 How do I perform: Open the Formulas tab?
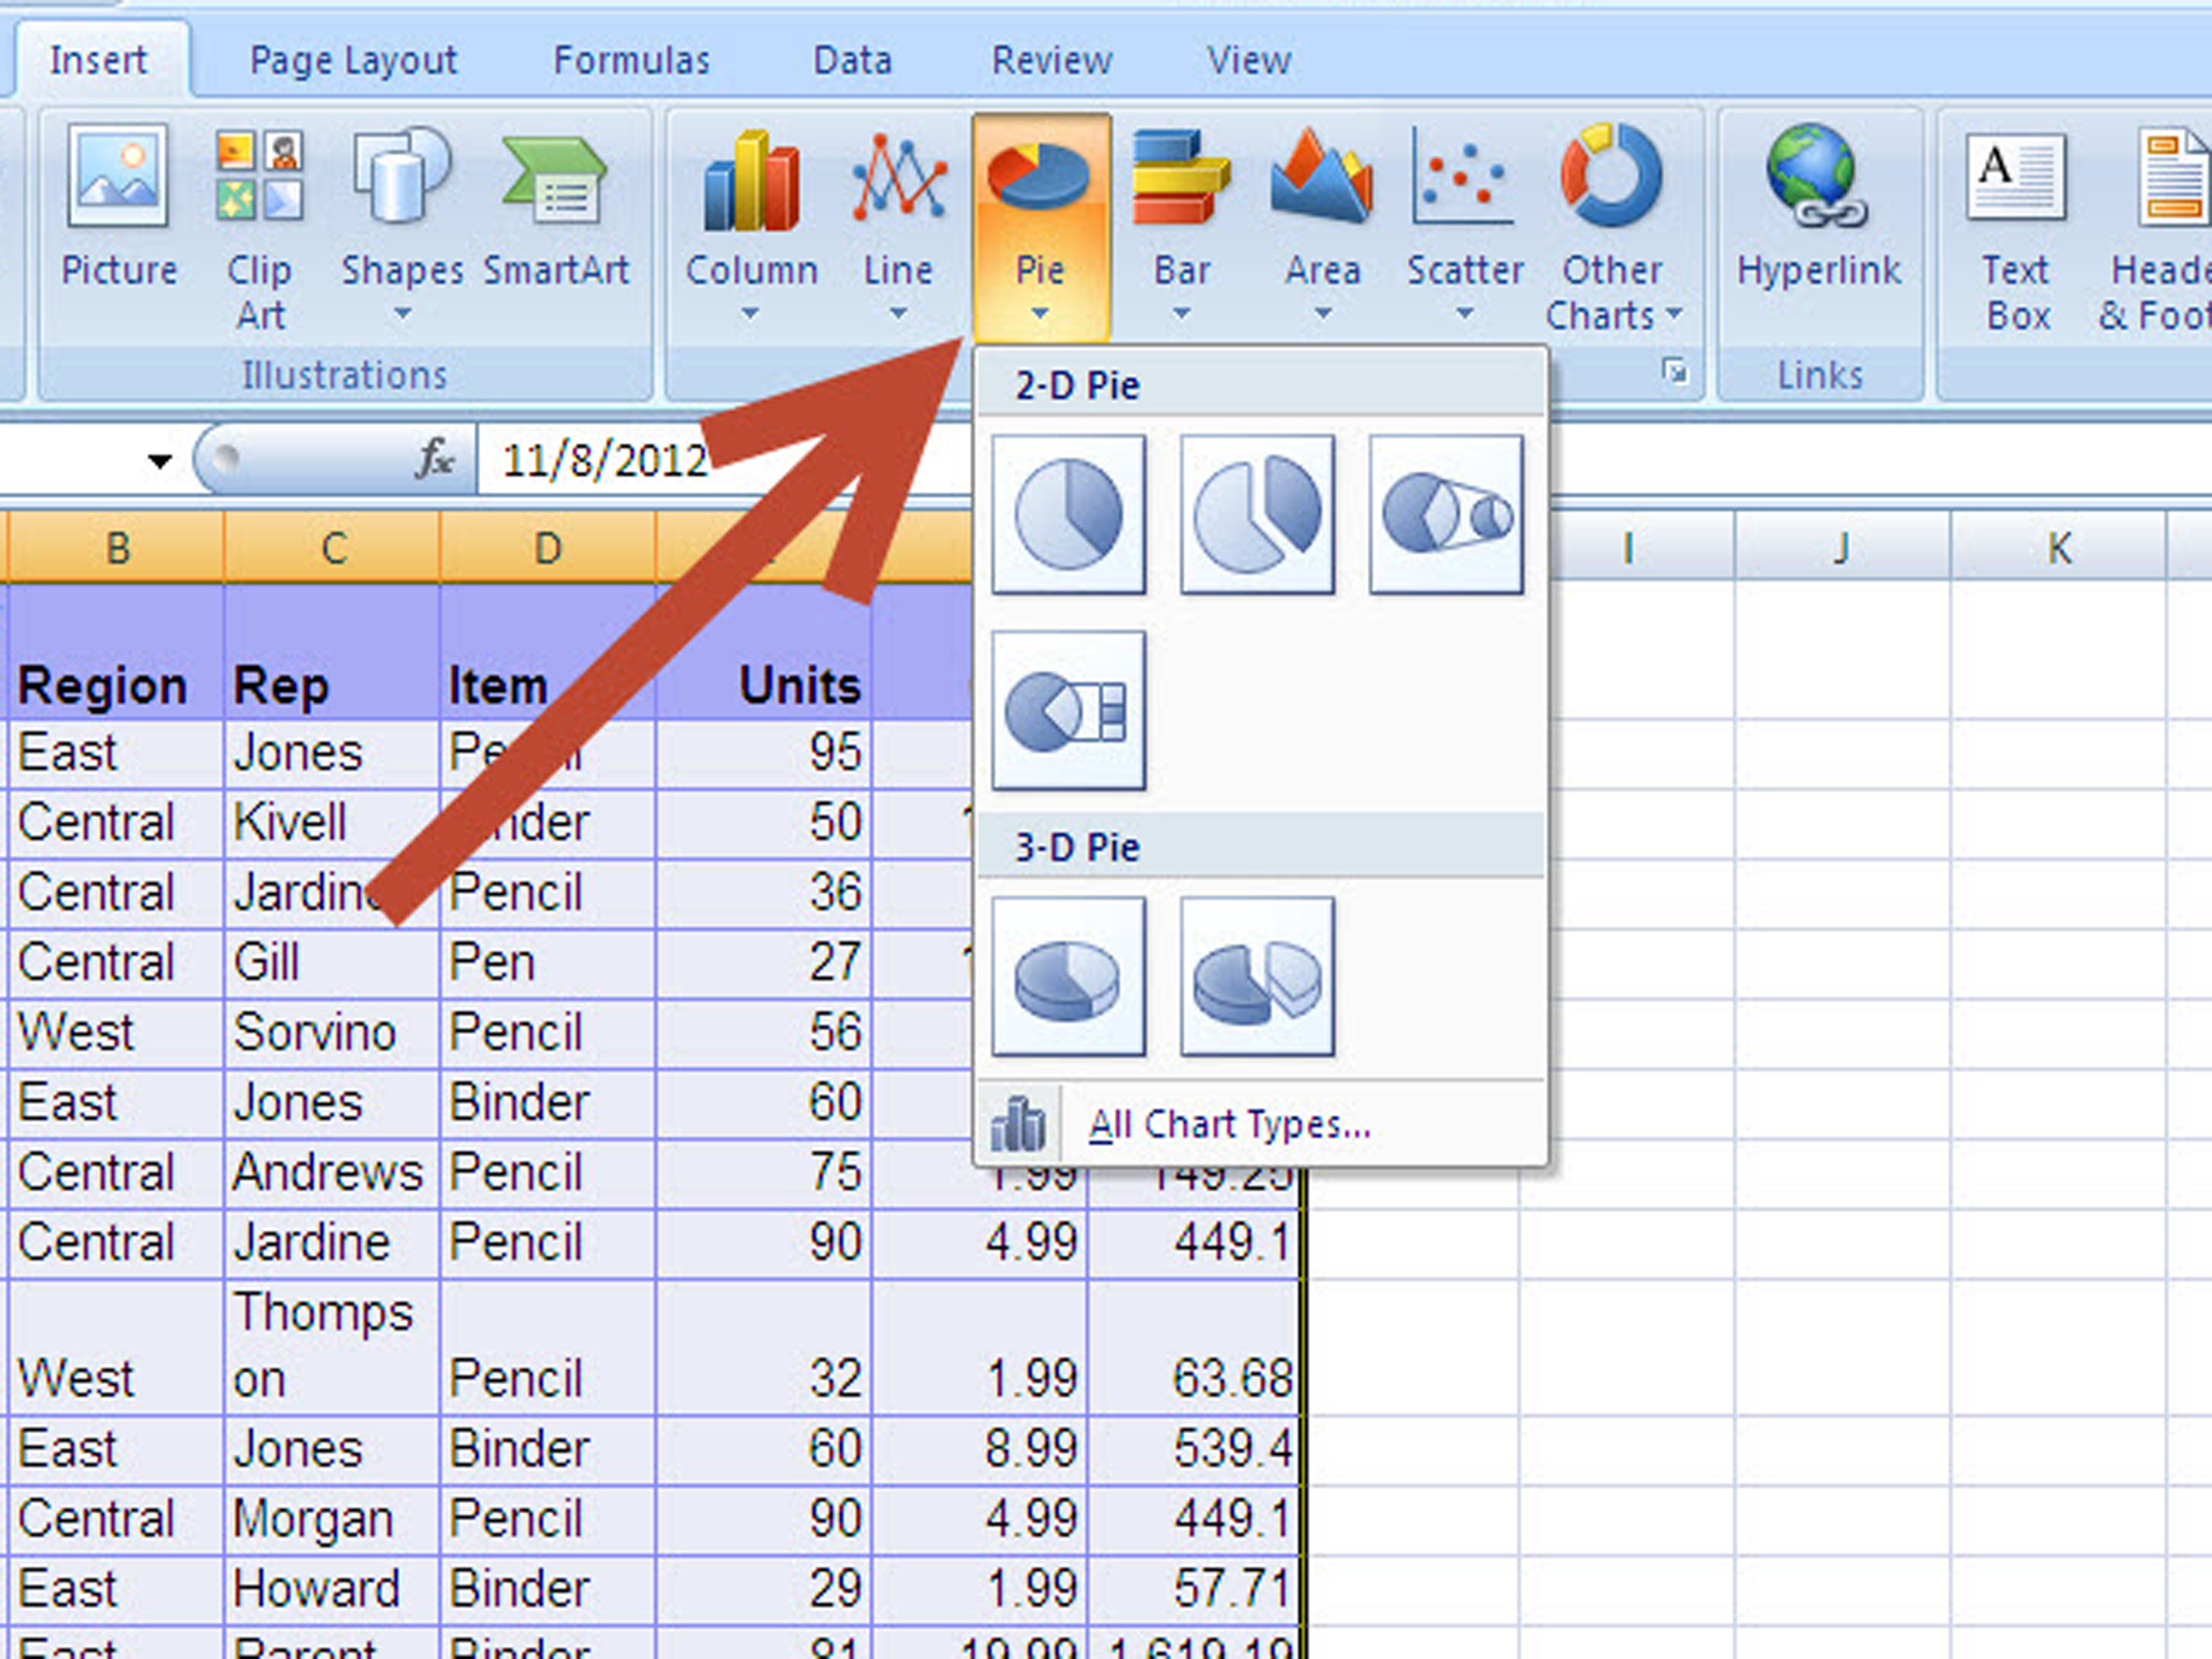[x=631, y=61]
